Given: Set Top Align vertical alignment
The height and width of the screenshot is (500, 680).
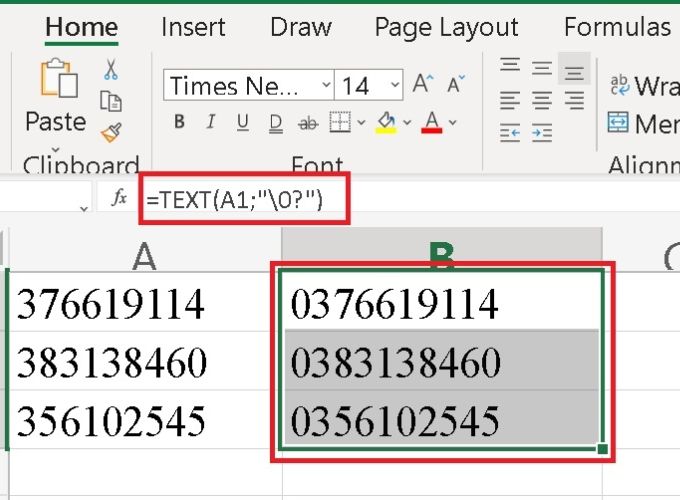Looking at the screenshot, I should (x=510, y=66).
